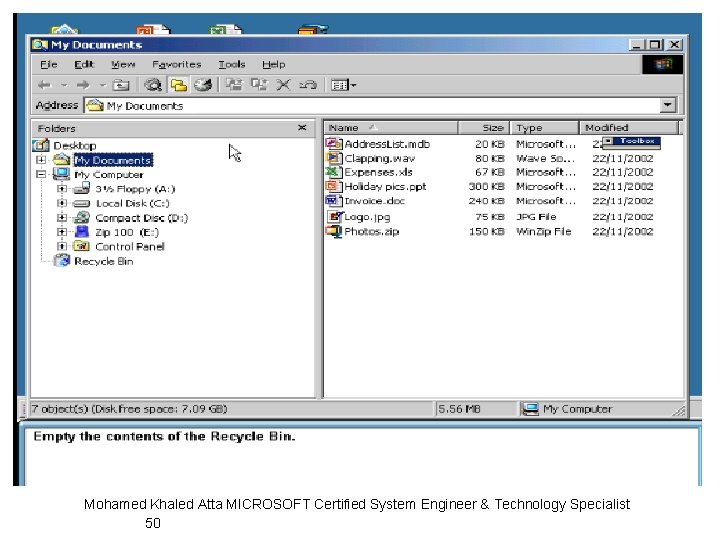Click the Back arrow toolbar button
This screenshot has width=720, height=540.
click(x=45, y=85)
